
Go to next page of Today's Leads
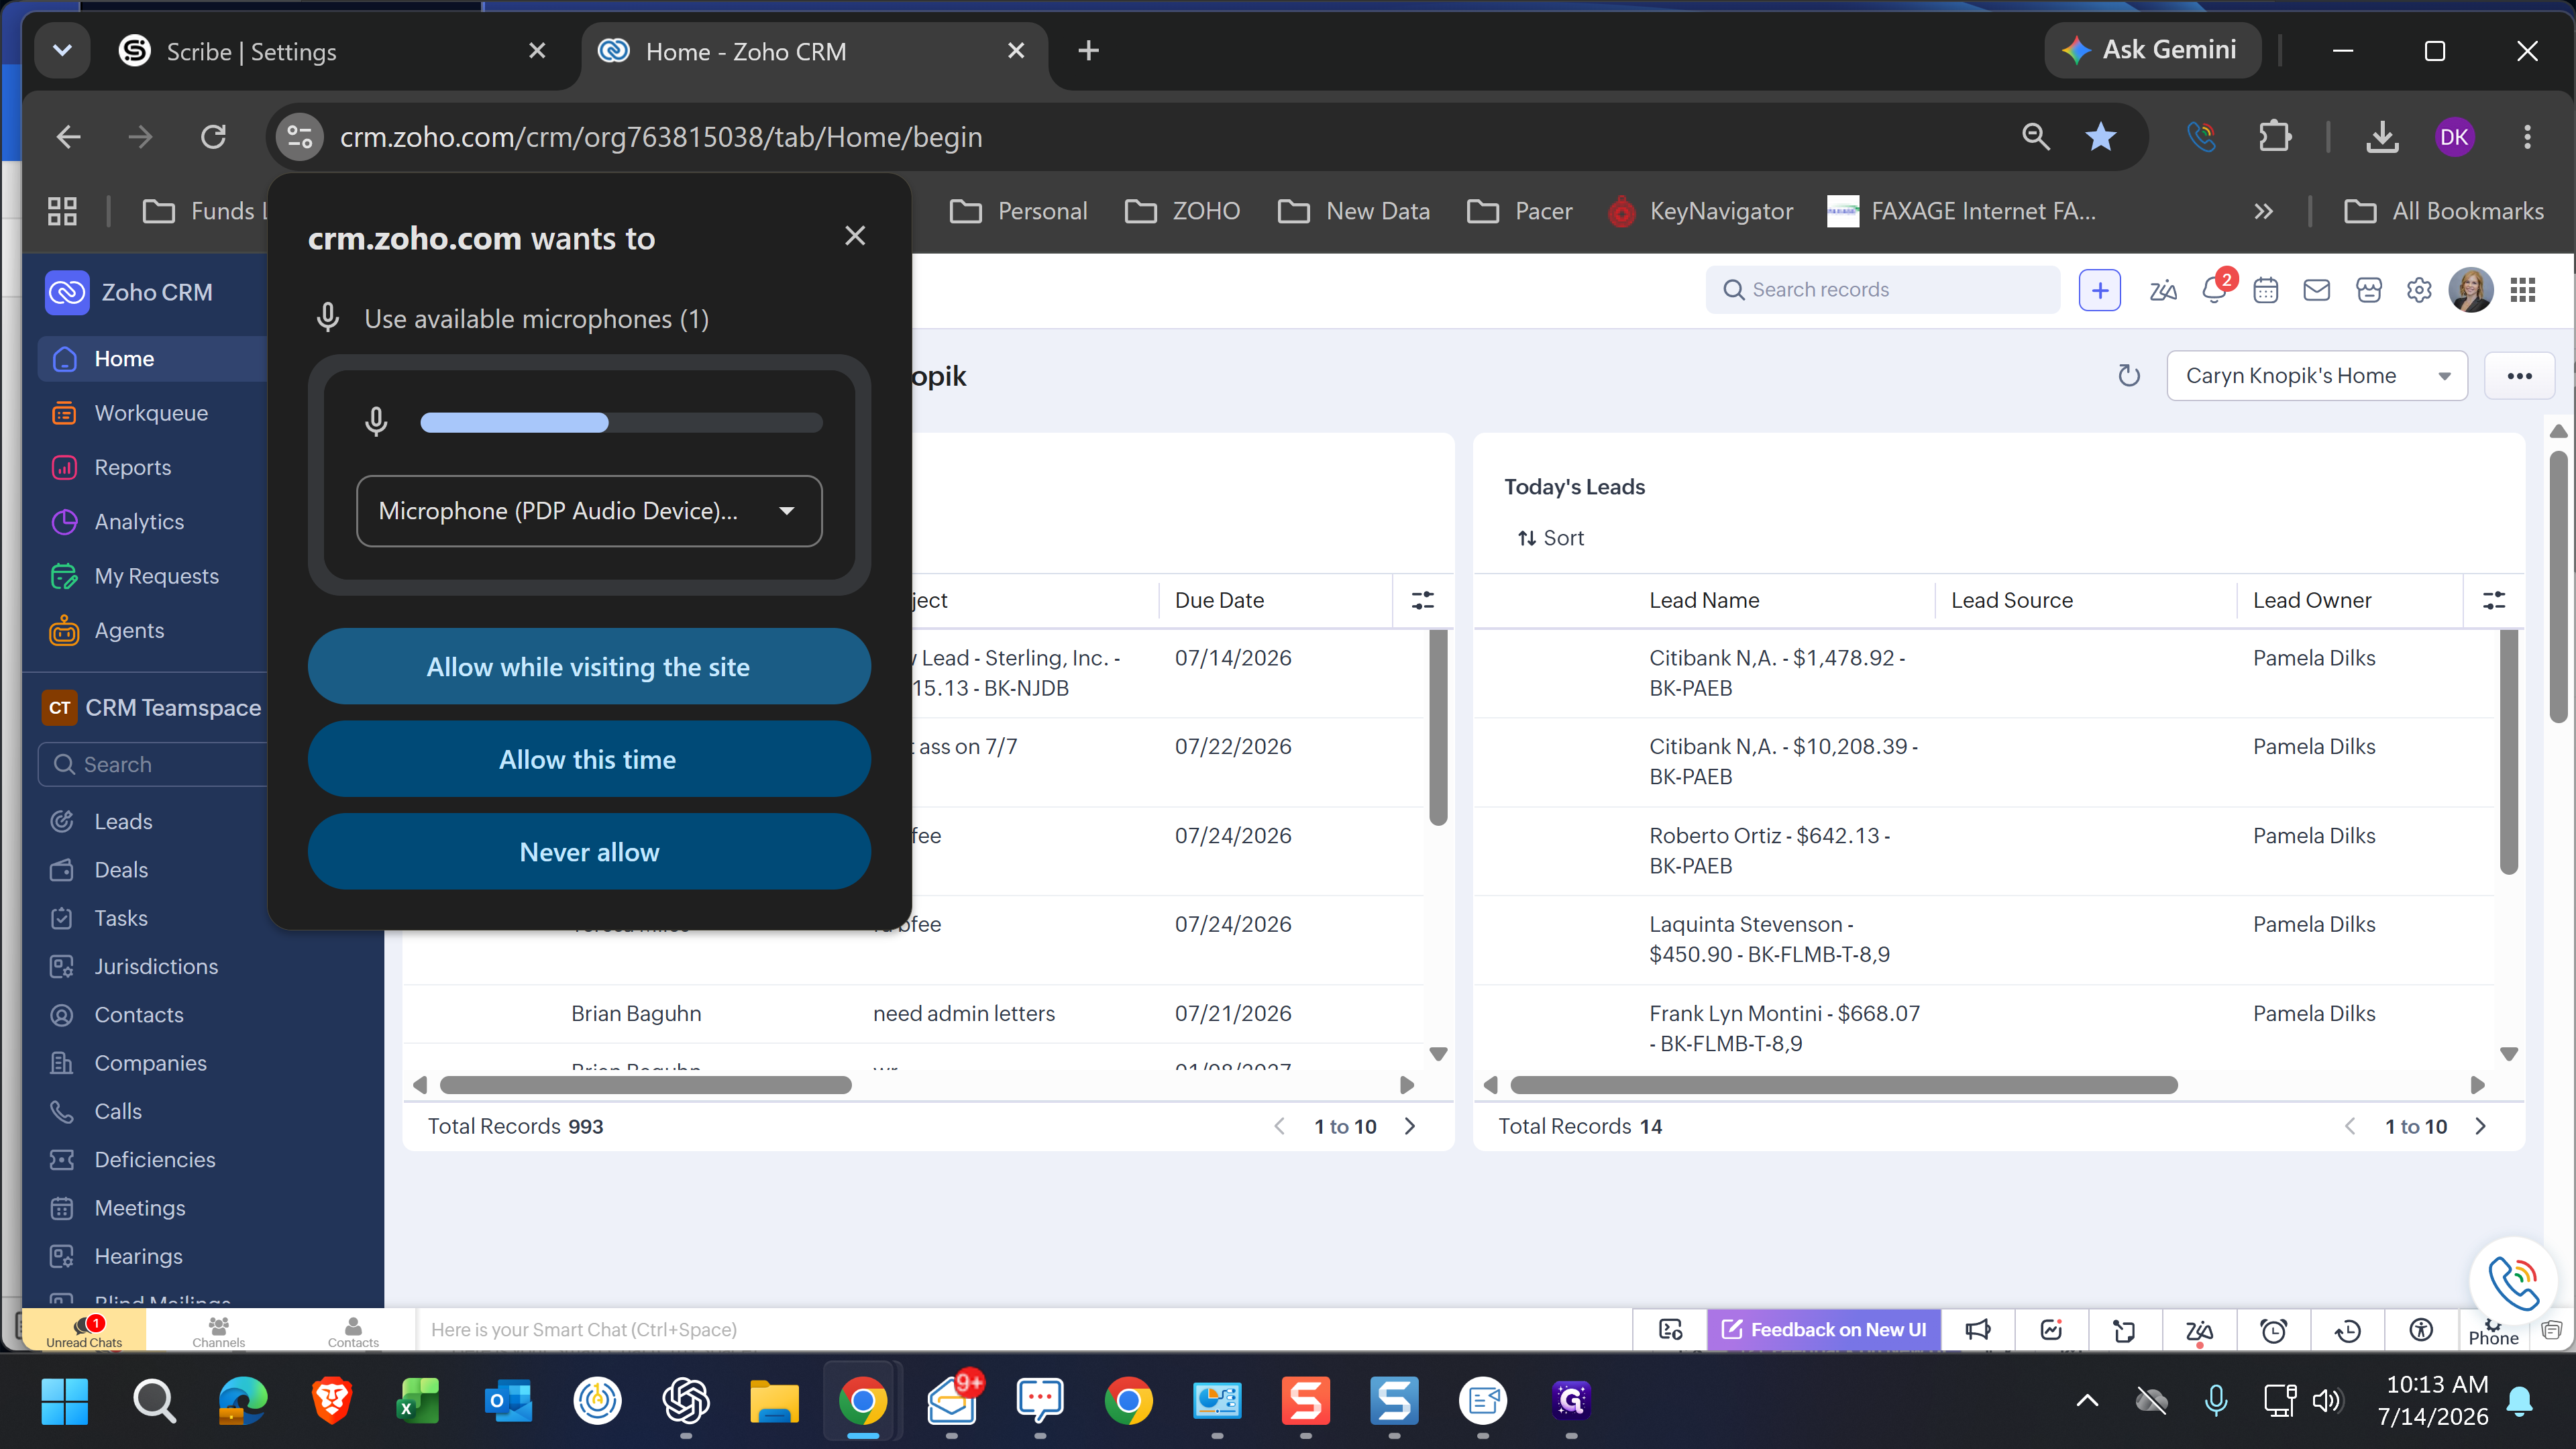click(x=2481, y=1127)
